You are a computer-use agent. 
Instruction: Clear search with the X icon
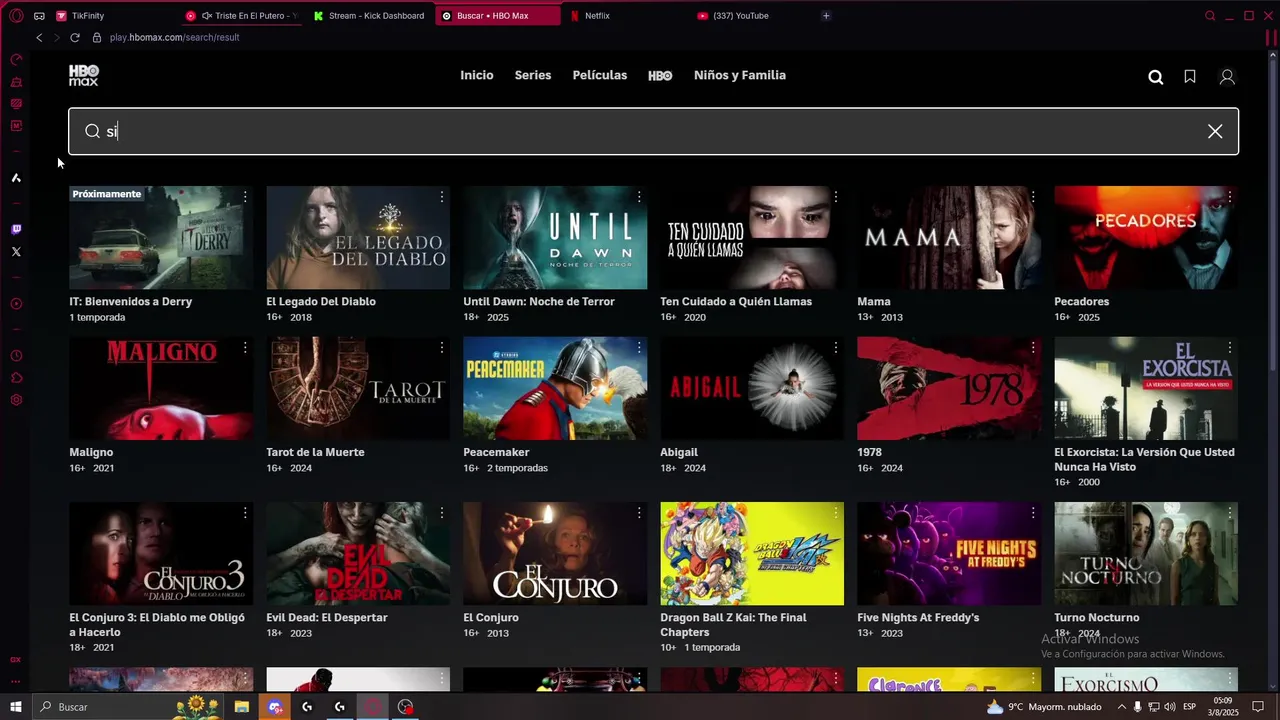(x=1215, y=132)
